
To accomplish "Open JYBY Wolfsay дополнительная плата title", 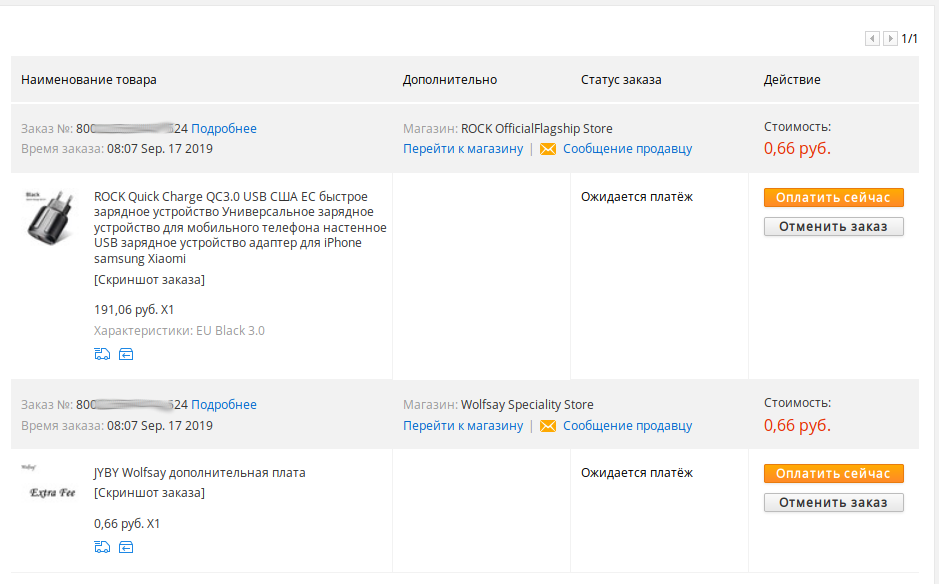I will (x=199, y=473).
